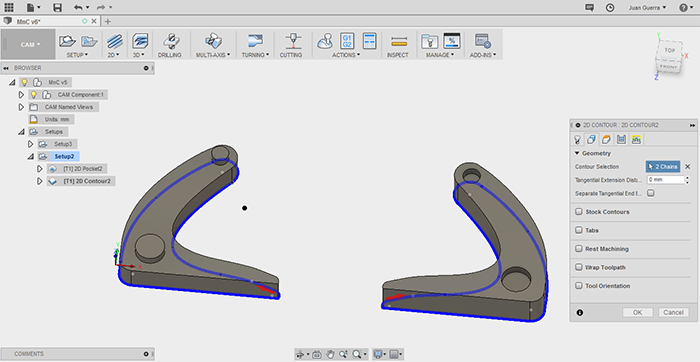Toggle the lightbulb visibility of CAM Component:1
The width and height of the screenshot is (700, 362).
33,95
